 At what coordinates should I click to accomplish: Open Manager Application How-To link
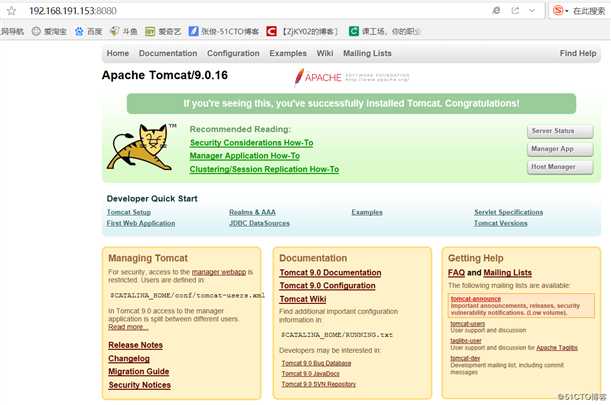[245, 156]
